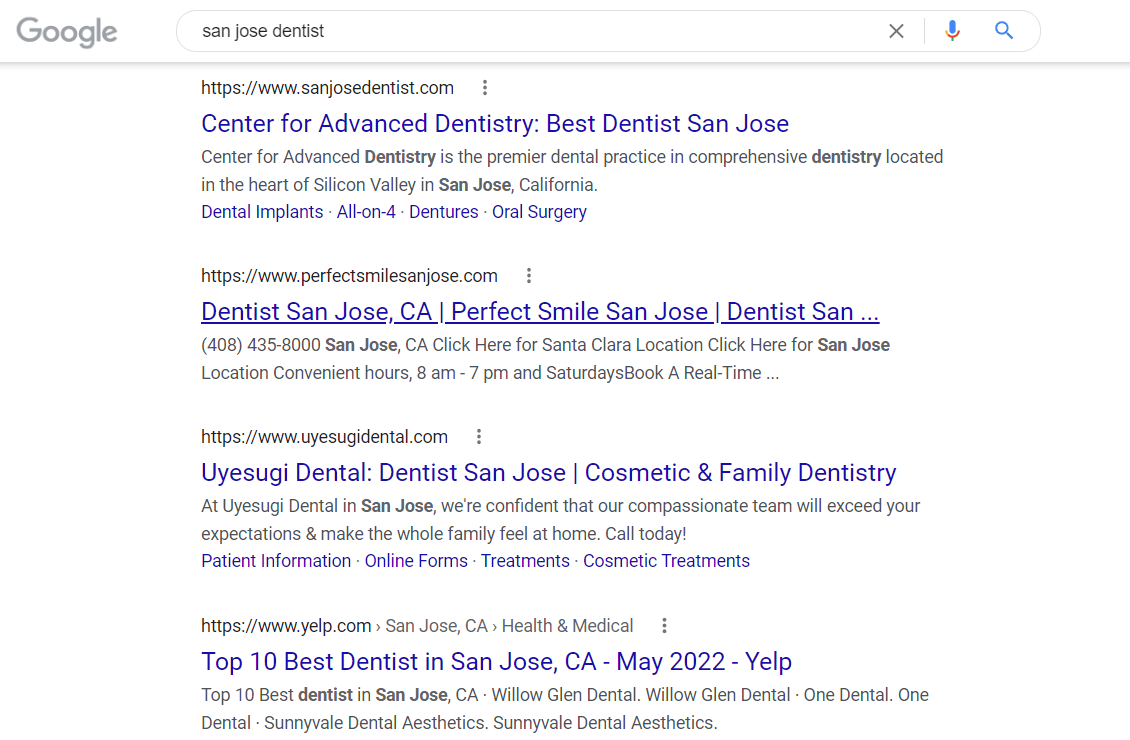Open the Center for Advanced Dentistry result
The image size is (1130, 740).
495,123
